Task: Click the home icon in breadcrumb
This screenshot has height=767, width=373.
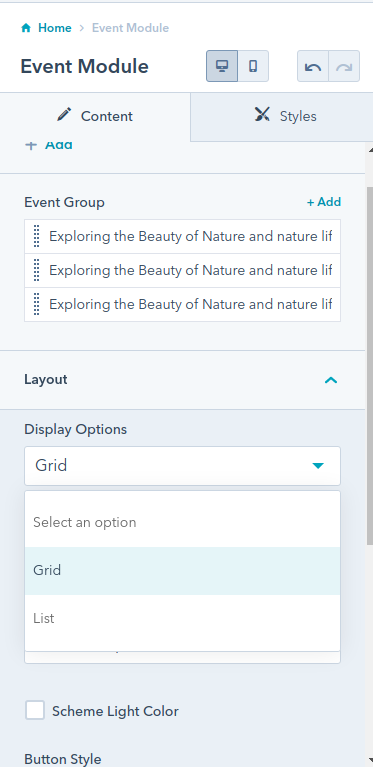Action: tap(26, 28)
